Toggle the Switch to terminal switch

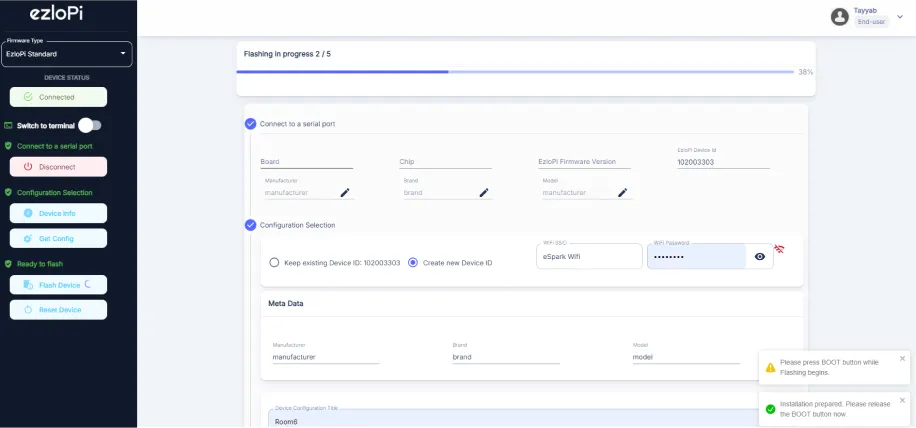point(90,125)
